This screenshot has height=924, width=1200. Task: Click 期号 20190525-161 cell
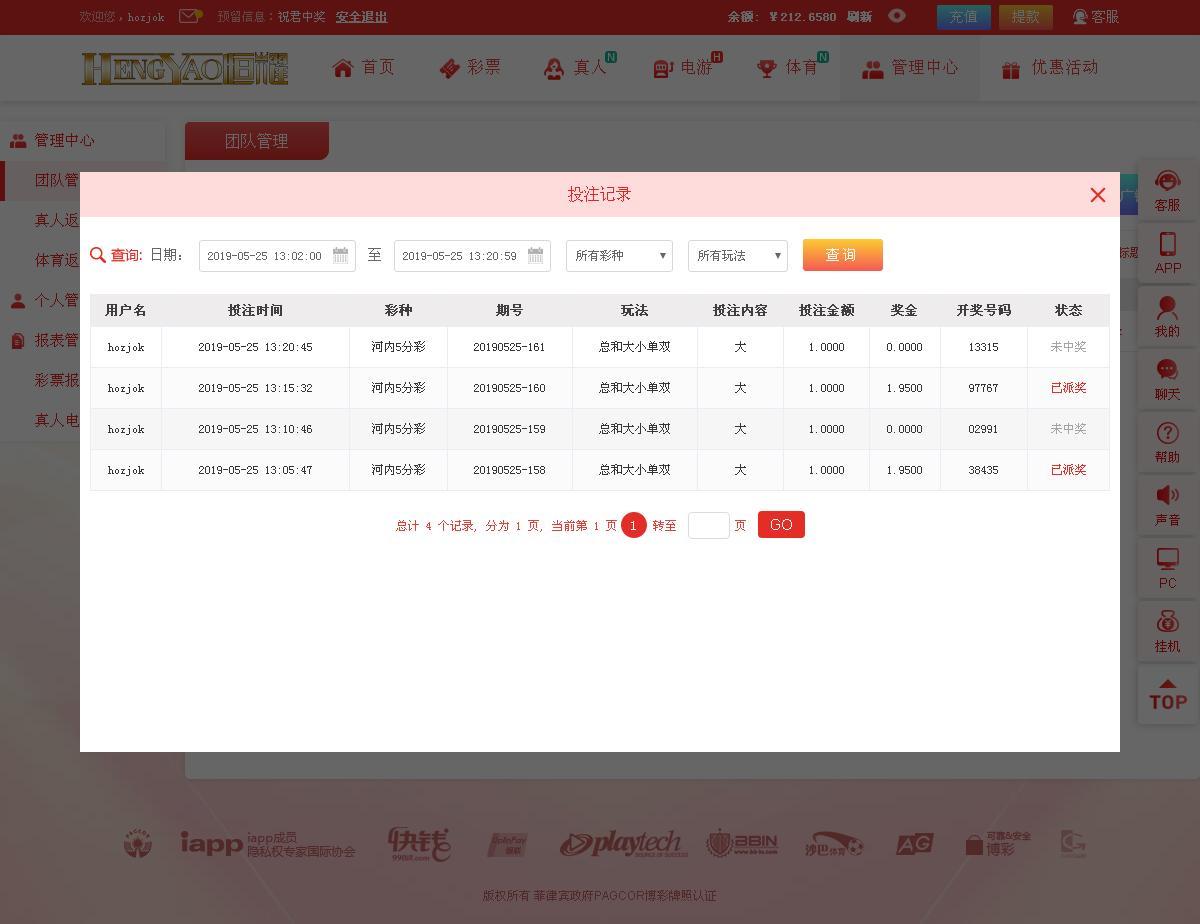(509, 347)
